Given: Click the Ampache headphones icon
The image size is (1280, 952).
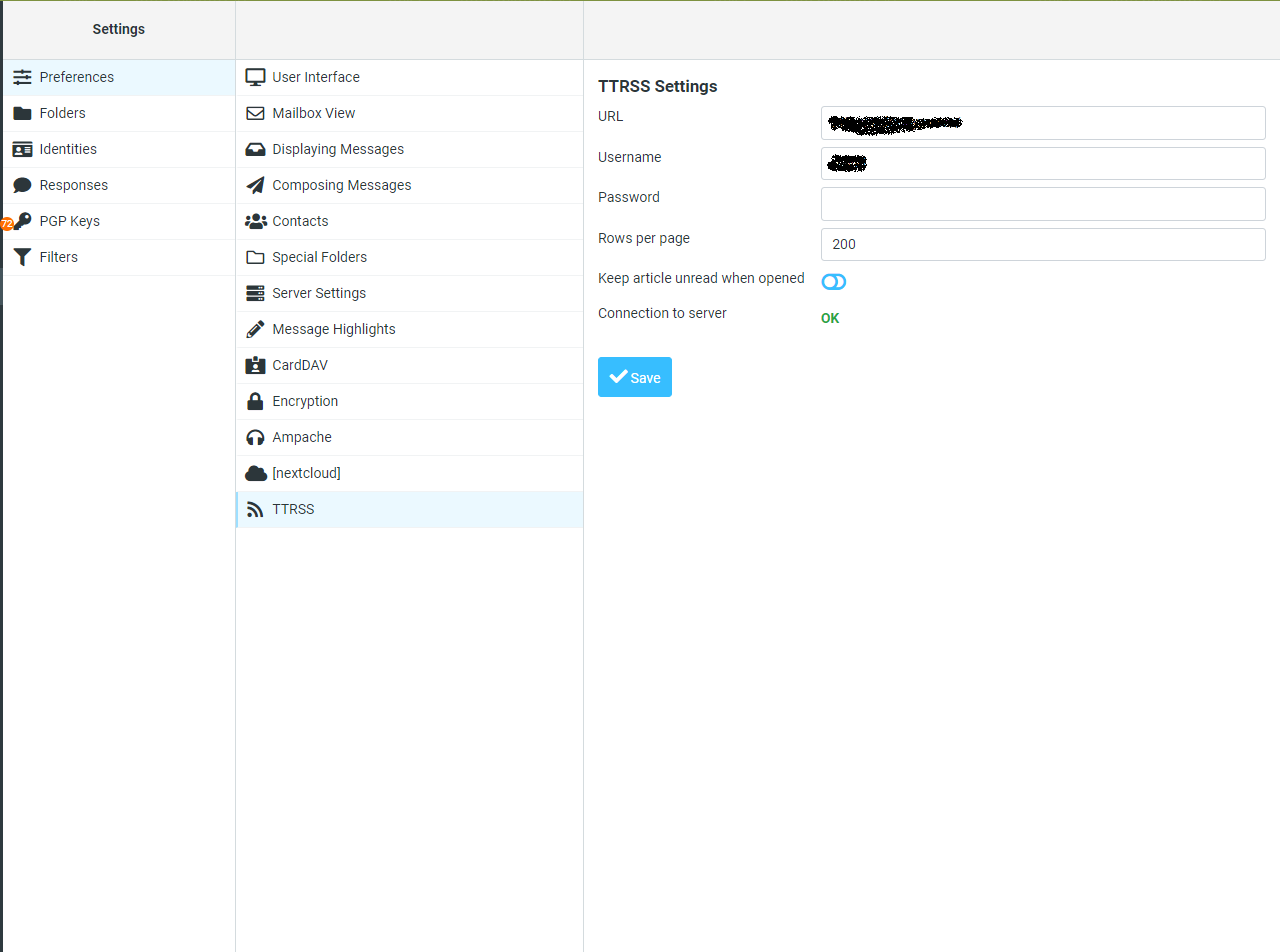Looking at the screenshot, I should (255, 437).
